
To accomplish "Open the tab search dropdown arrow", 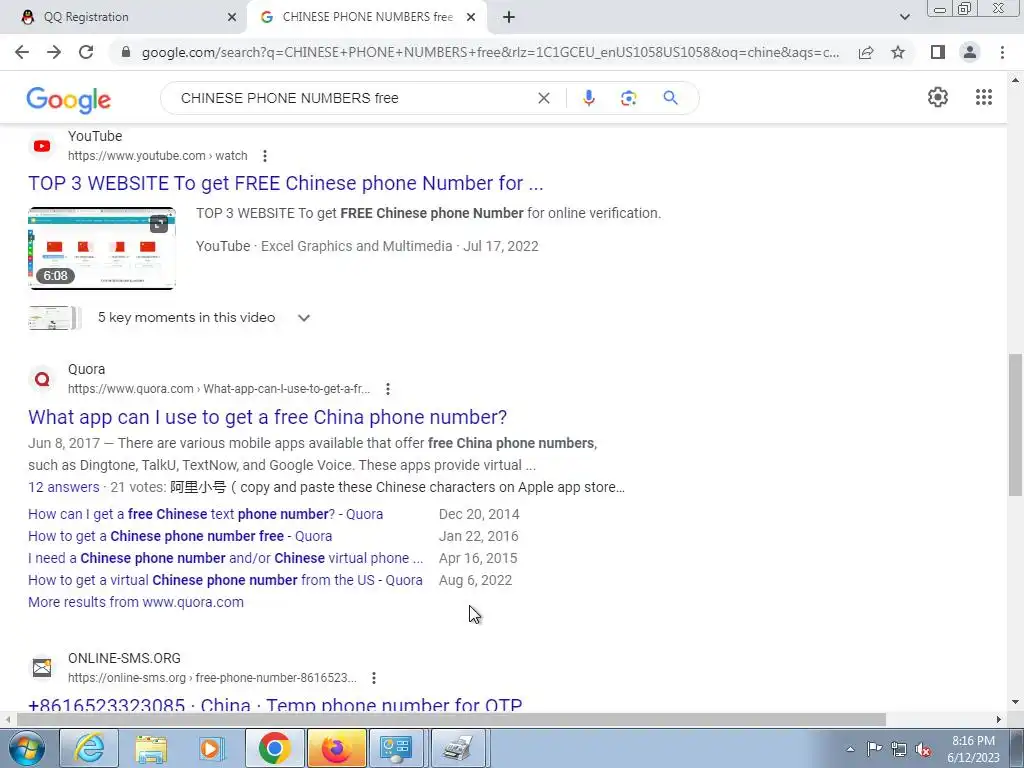I will [x=904, y=17].
